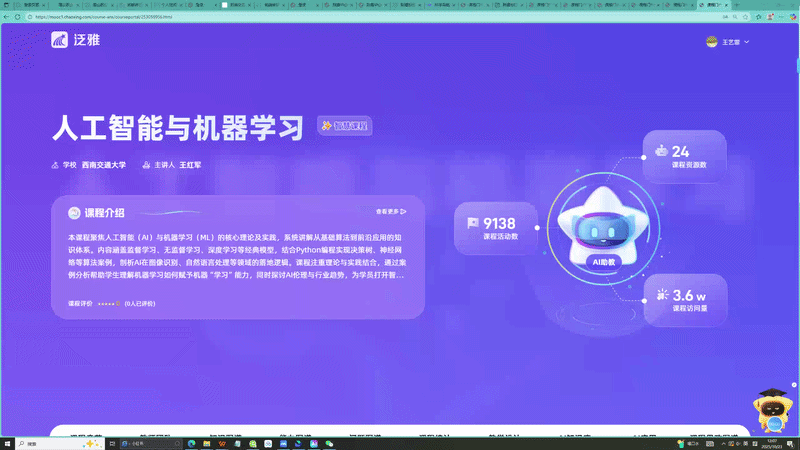Bookmark this page with the star icon
This screenshot has width=800, height=450.
click(x=745, y=17)
